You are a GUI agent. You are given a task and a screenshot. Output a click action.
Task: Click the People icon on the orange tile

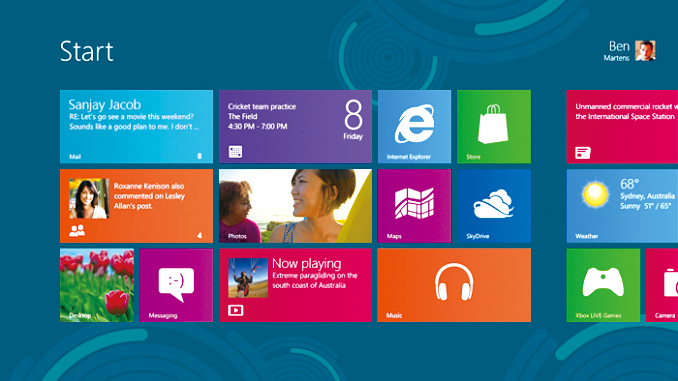tap(77, 231)
